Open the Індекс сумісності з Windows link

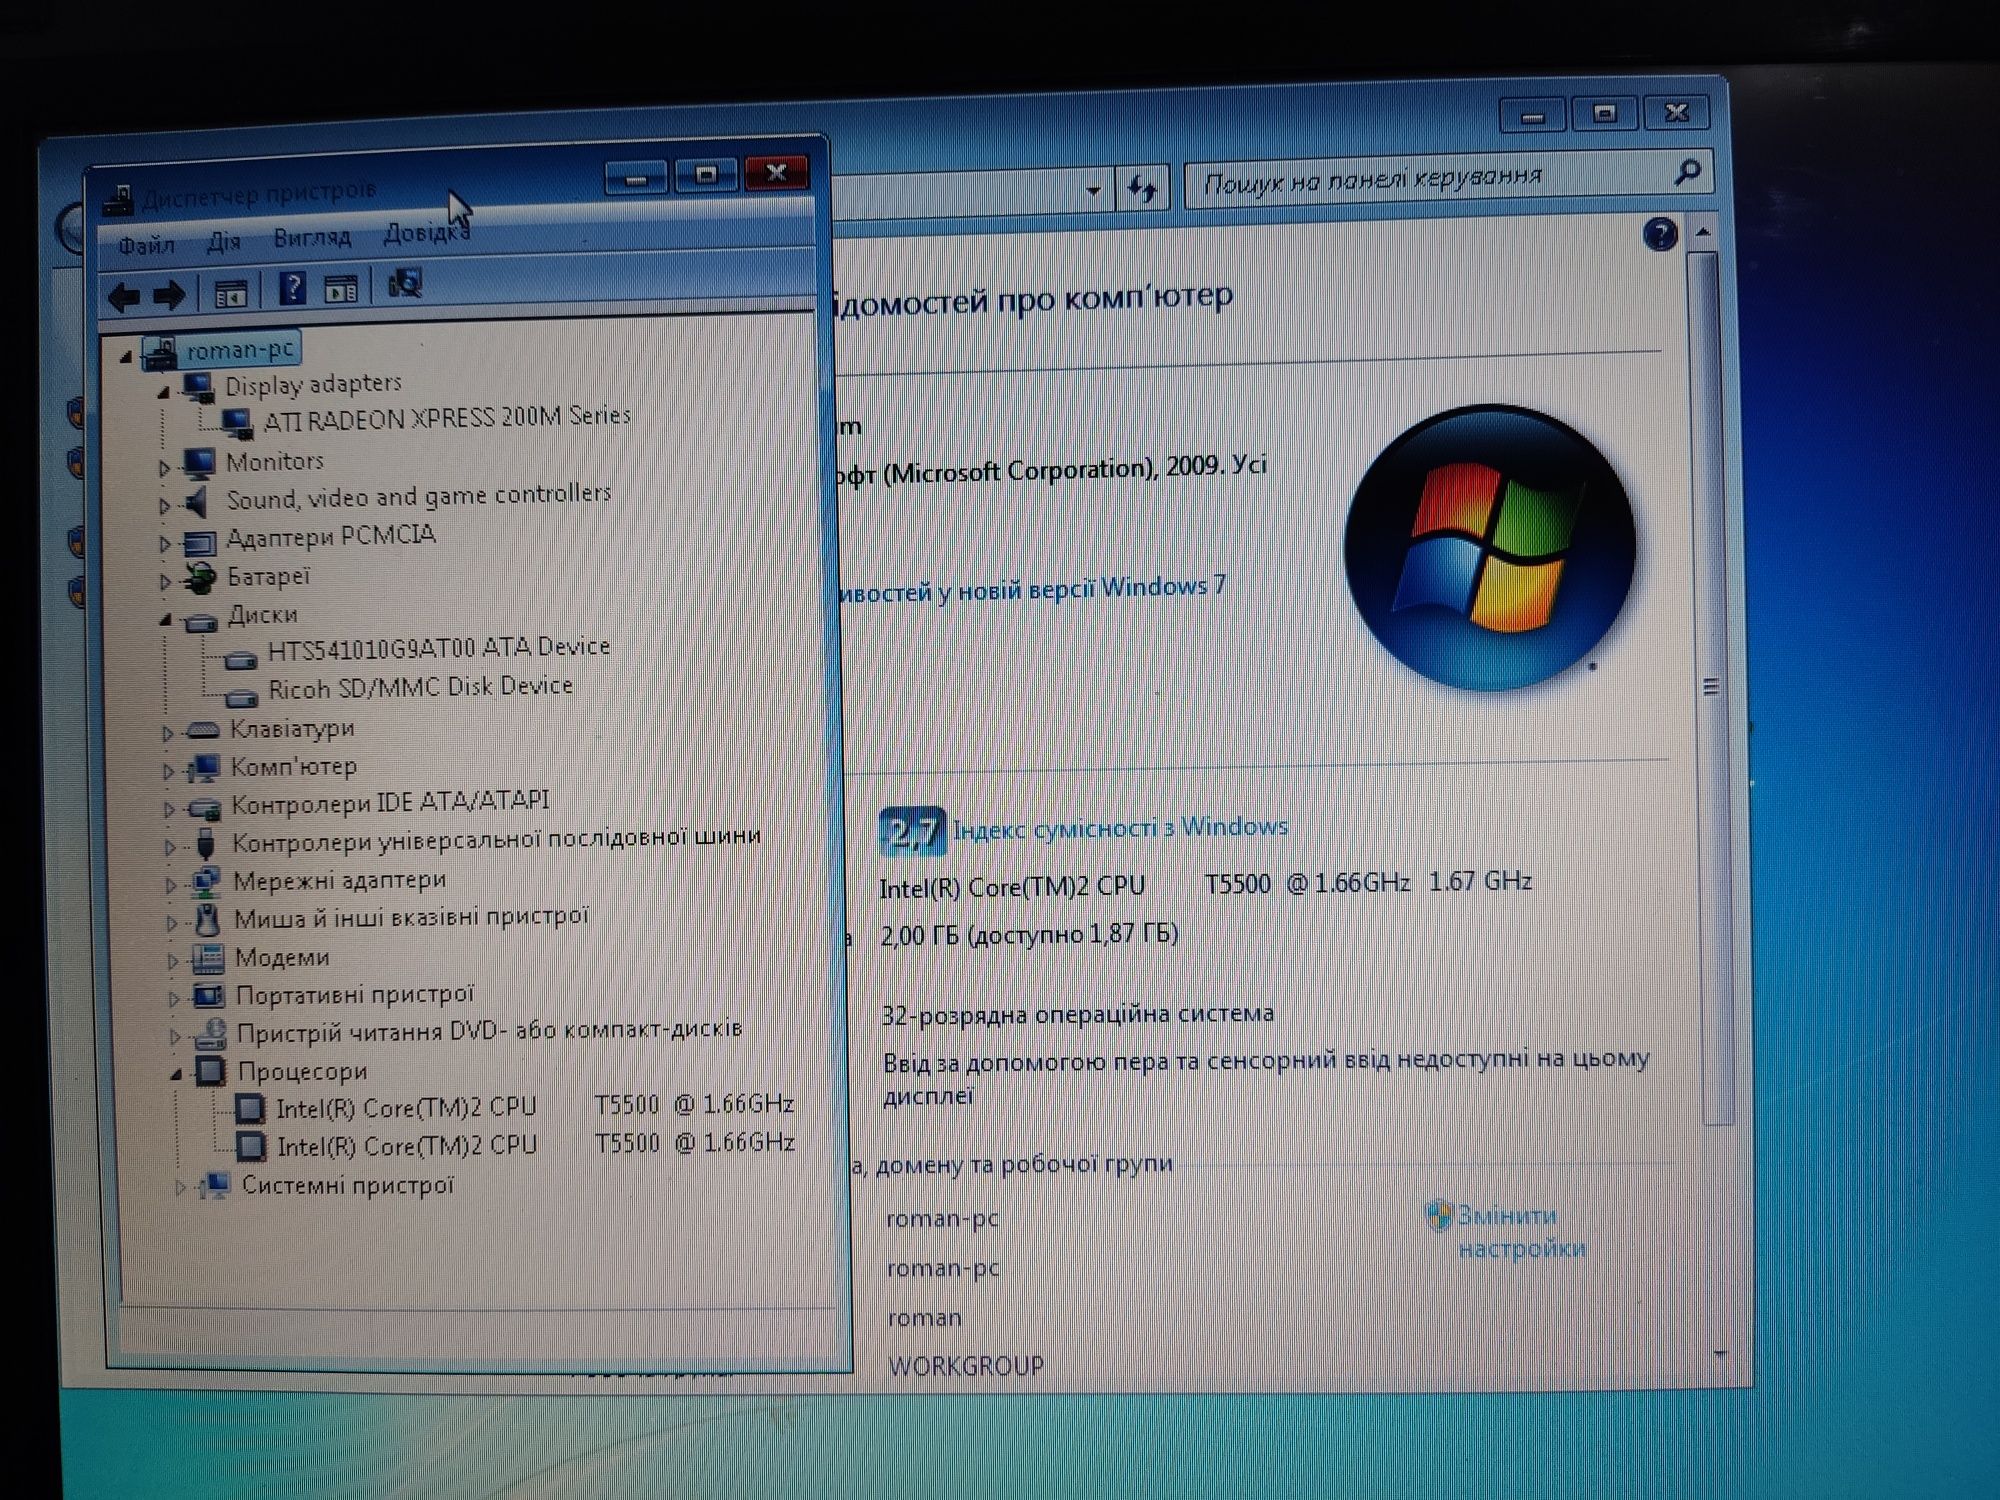[x=1120, y=827]
